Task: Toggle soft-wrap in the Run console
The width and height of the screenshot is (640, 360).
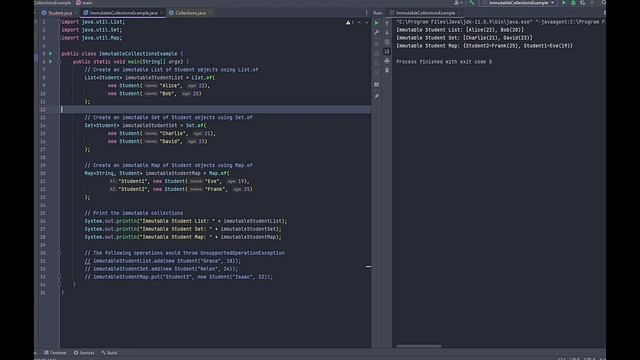Action: pyautogui.click(x=387, y=42)
